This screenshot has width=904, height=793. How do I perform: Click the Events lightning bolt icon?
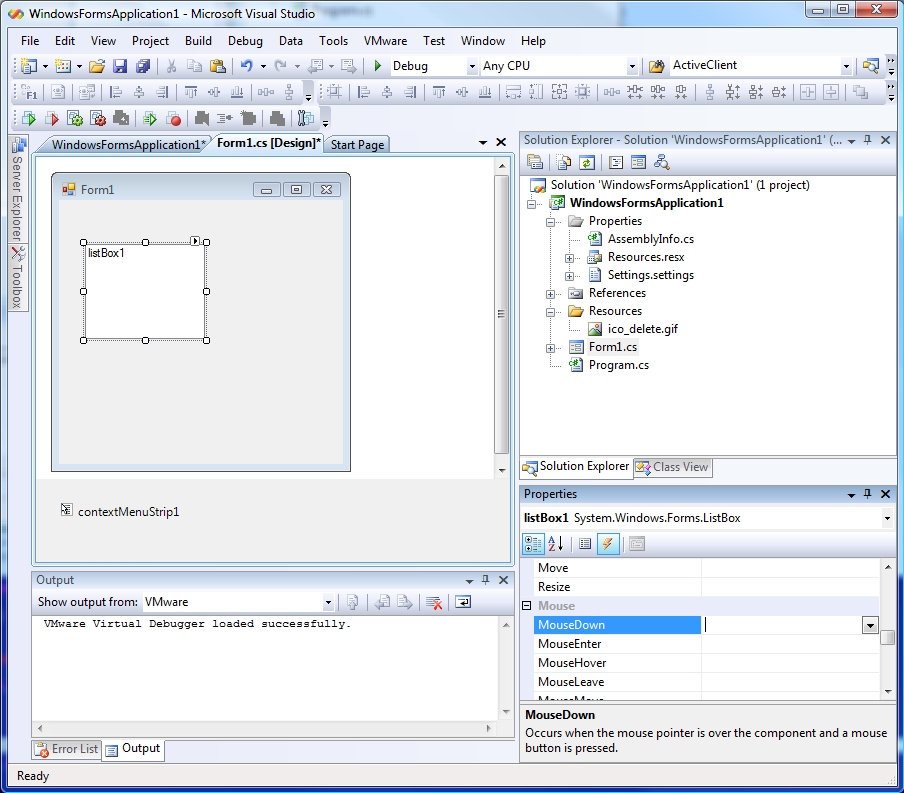coord(608,544)
